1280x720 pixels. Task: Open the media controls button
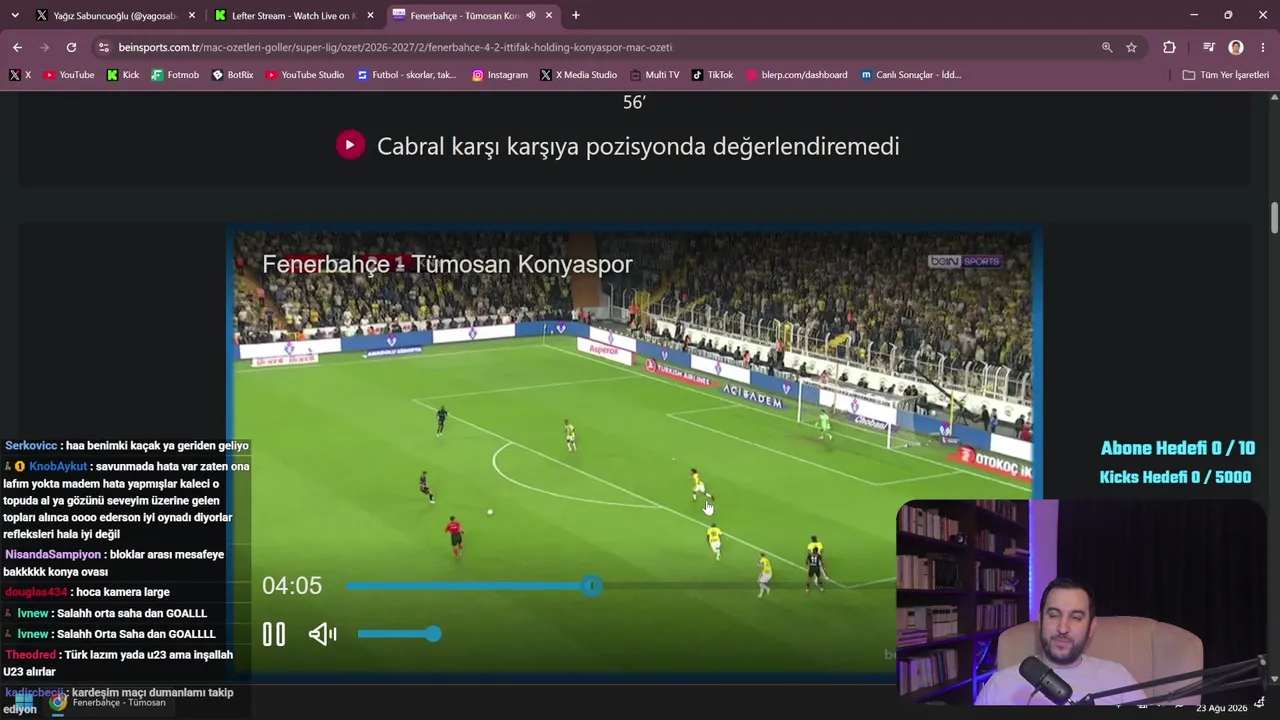coord(1208,47)
